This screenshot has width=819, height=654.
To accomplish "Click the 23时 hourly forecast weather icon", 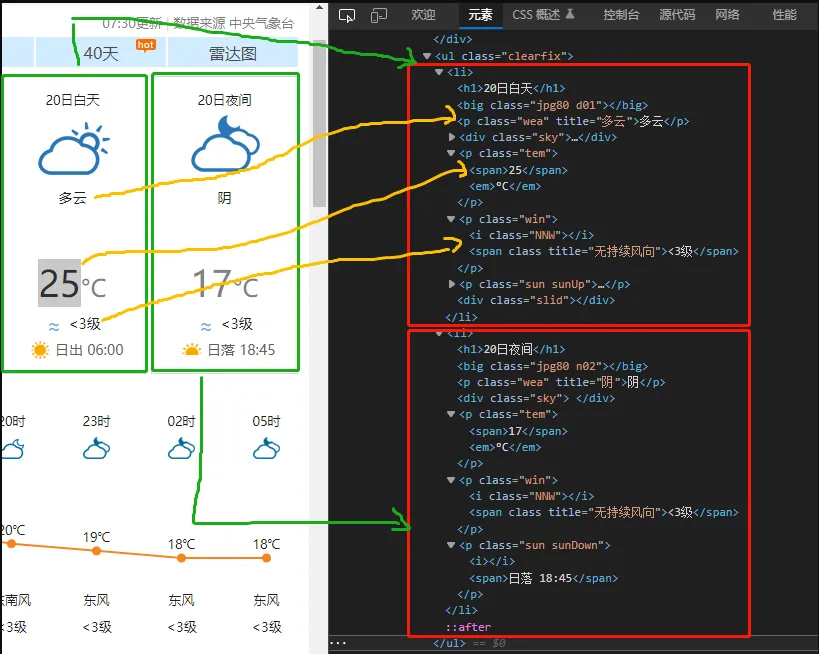I will (x=97, y=449).
